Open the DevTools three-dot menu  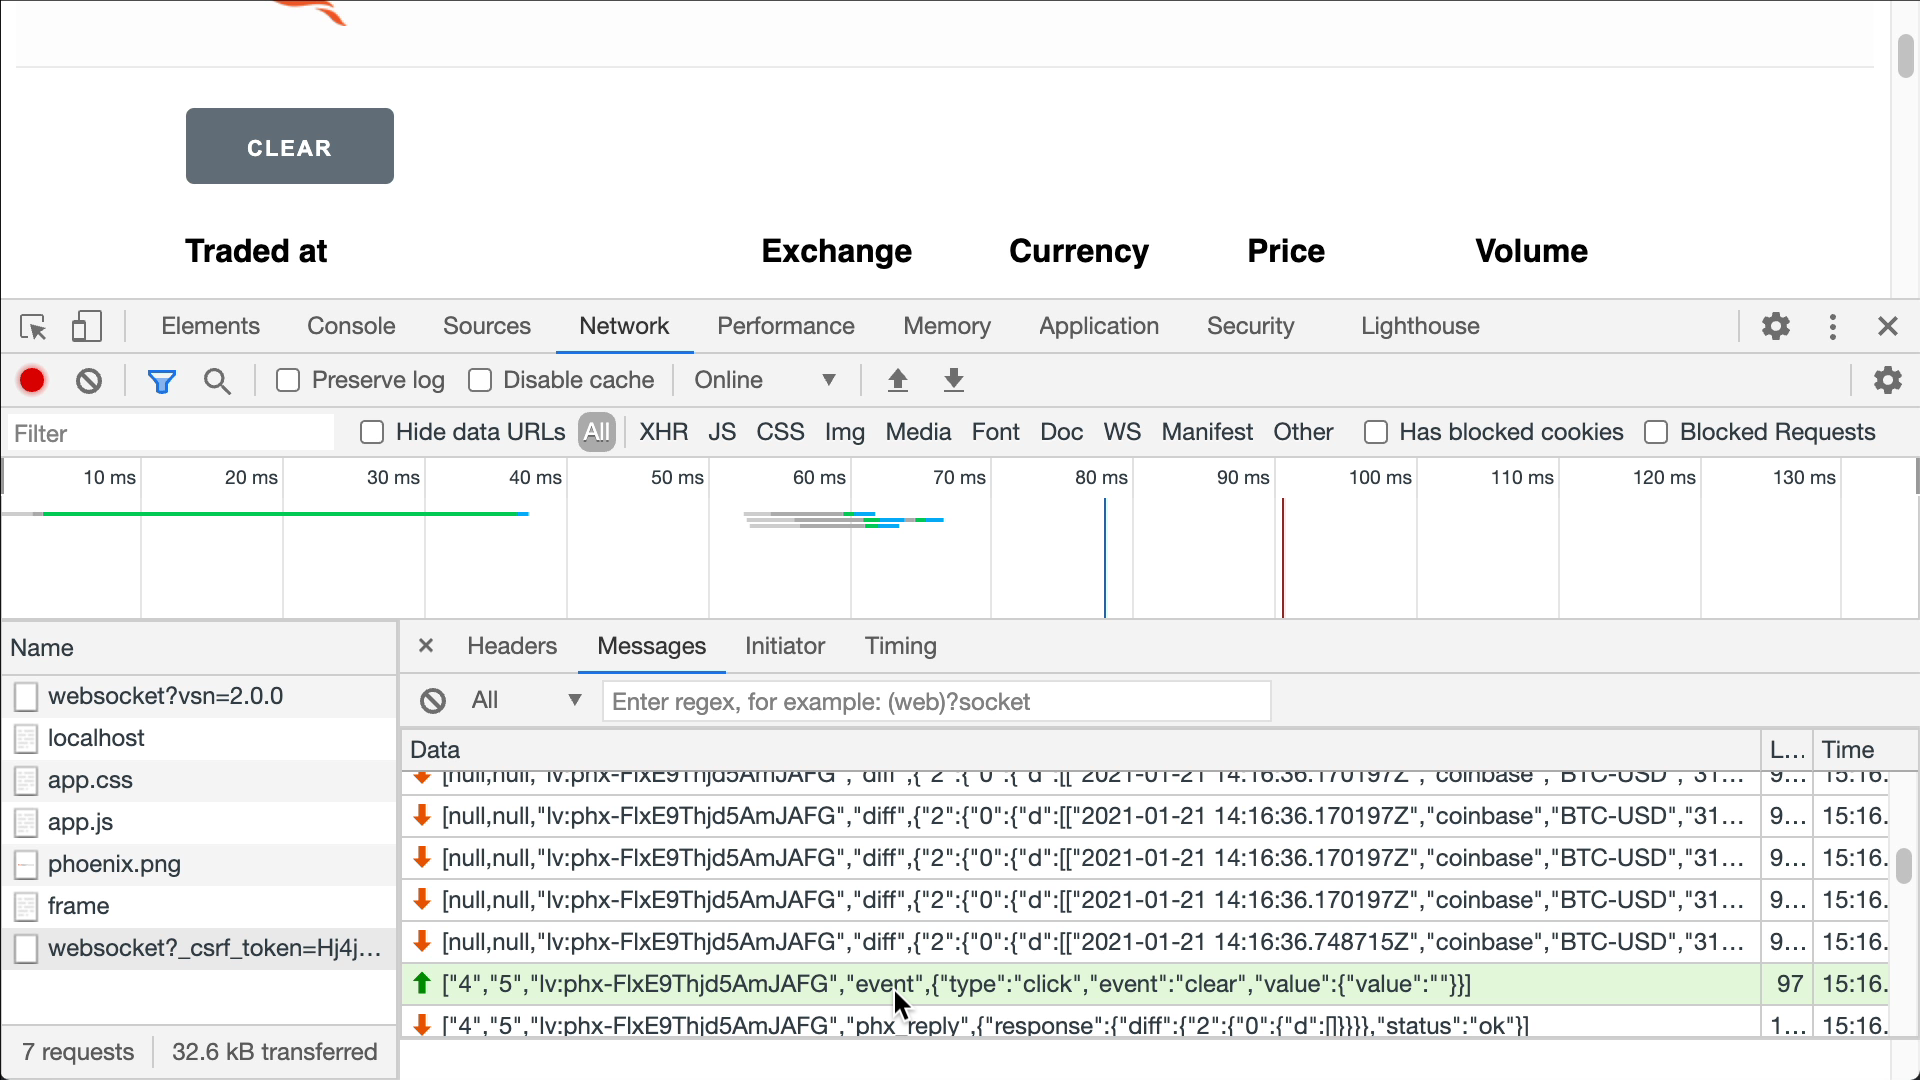1832,326
